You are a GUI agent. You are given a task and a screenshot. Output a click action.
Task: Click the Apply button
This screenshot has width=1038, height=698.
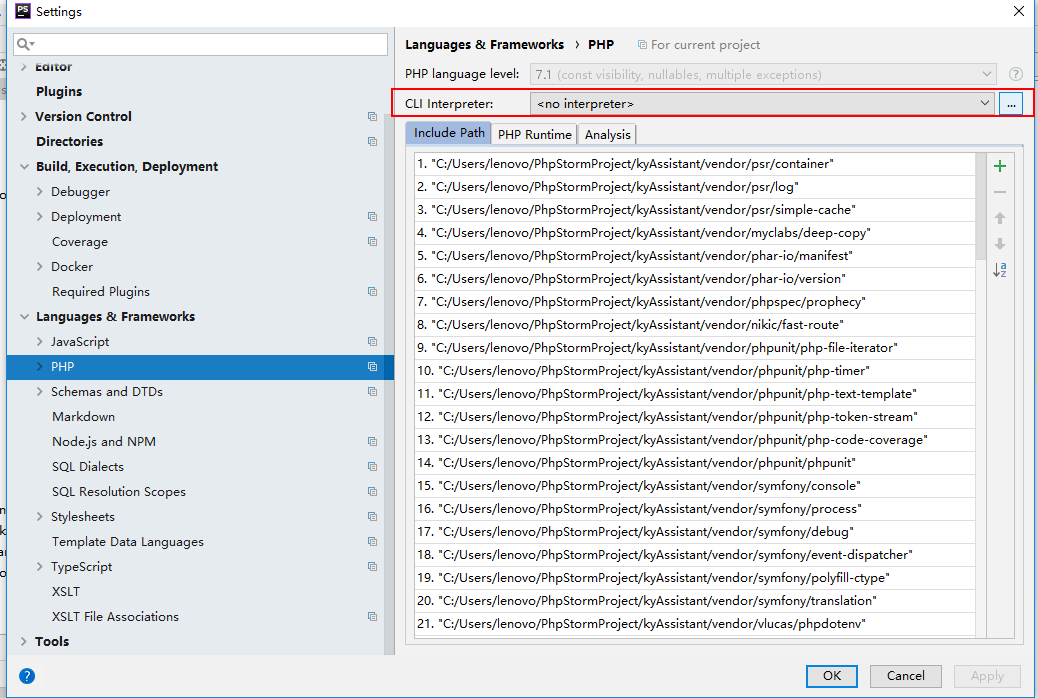987,675
